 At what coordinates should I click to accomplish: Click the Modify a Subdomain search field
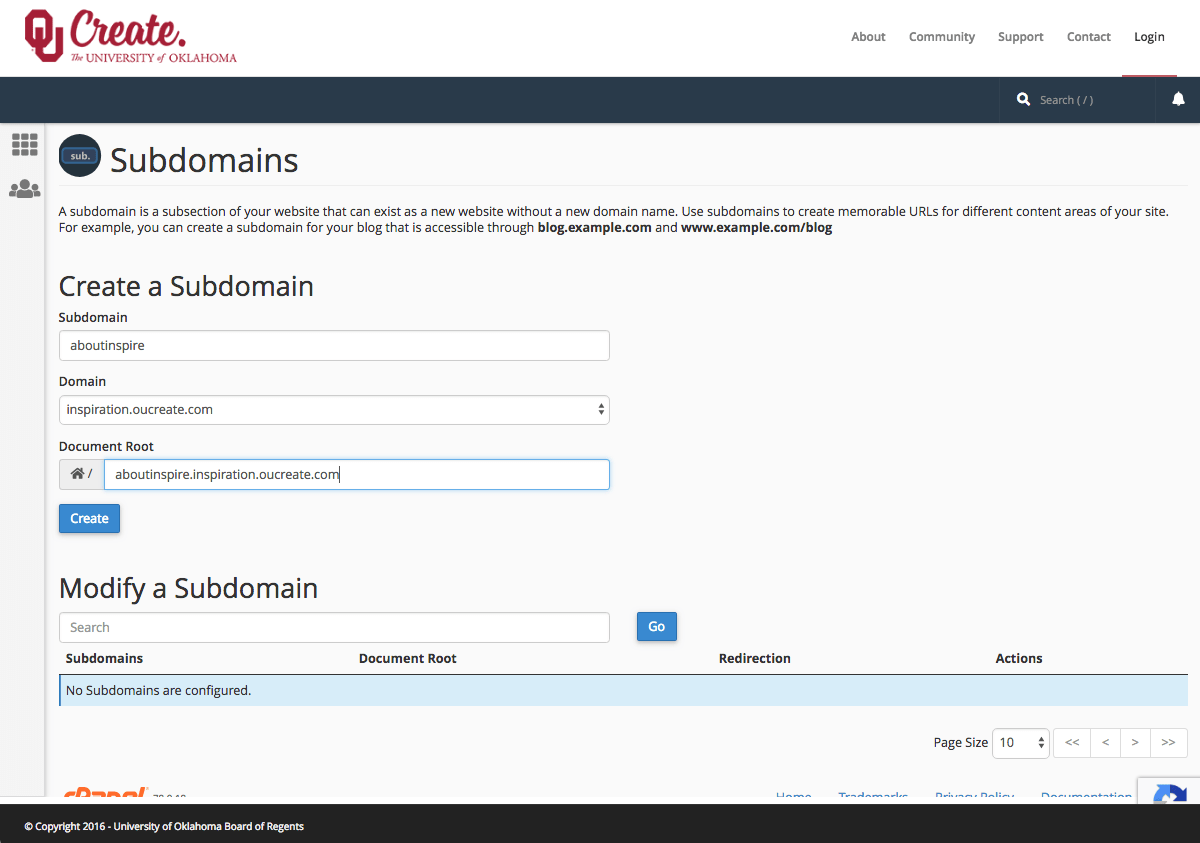coord(334,627)
